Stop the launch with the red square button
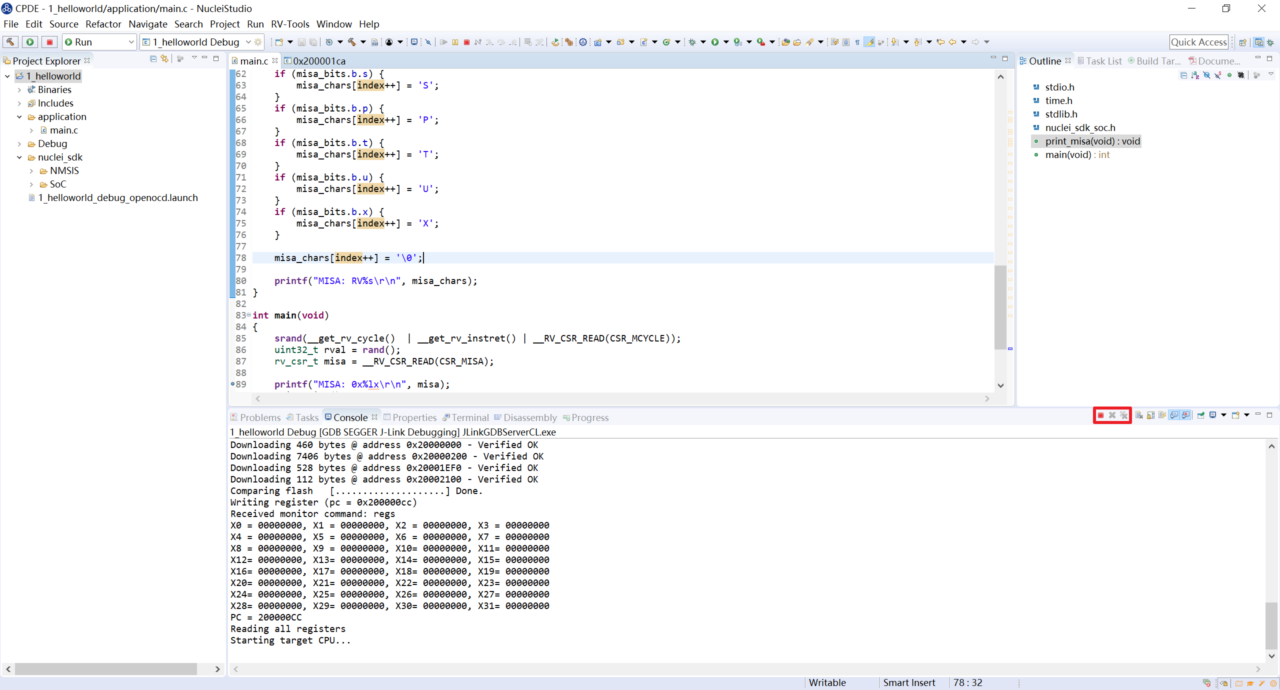 coord(49,42)
